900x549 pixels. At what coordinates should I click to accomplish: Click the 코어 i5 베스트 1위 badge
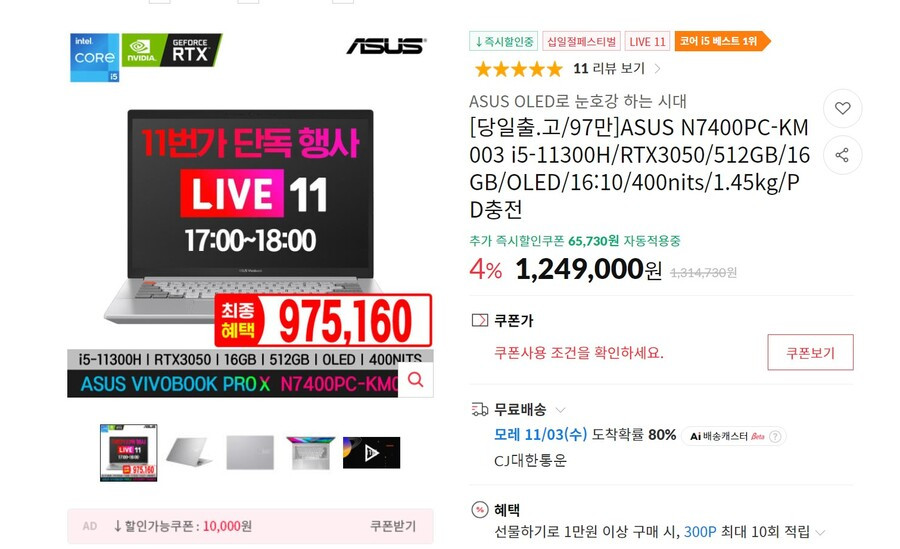coord(722,41)
